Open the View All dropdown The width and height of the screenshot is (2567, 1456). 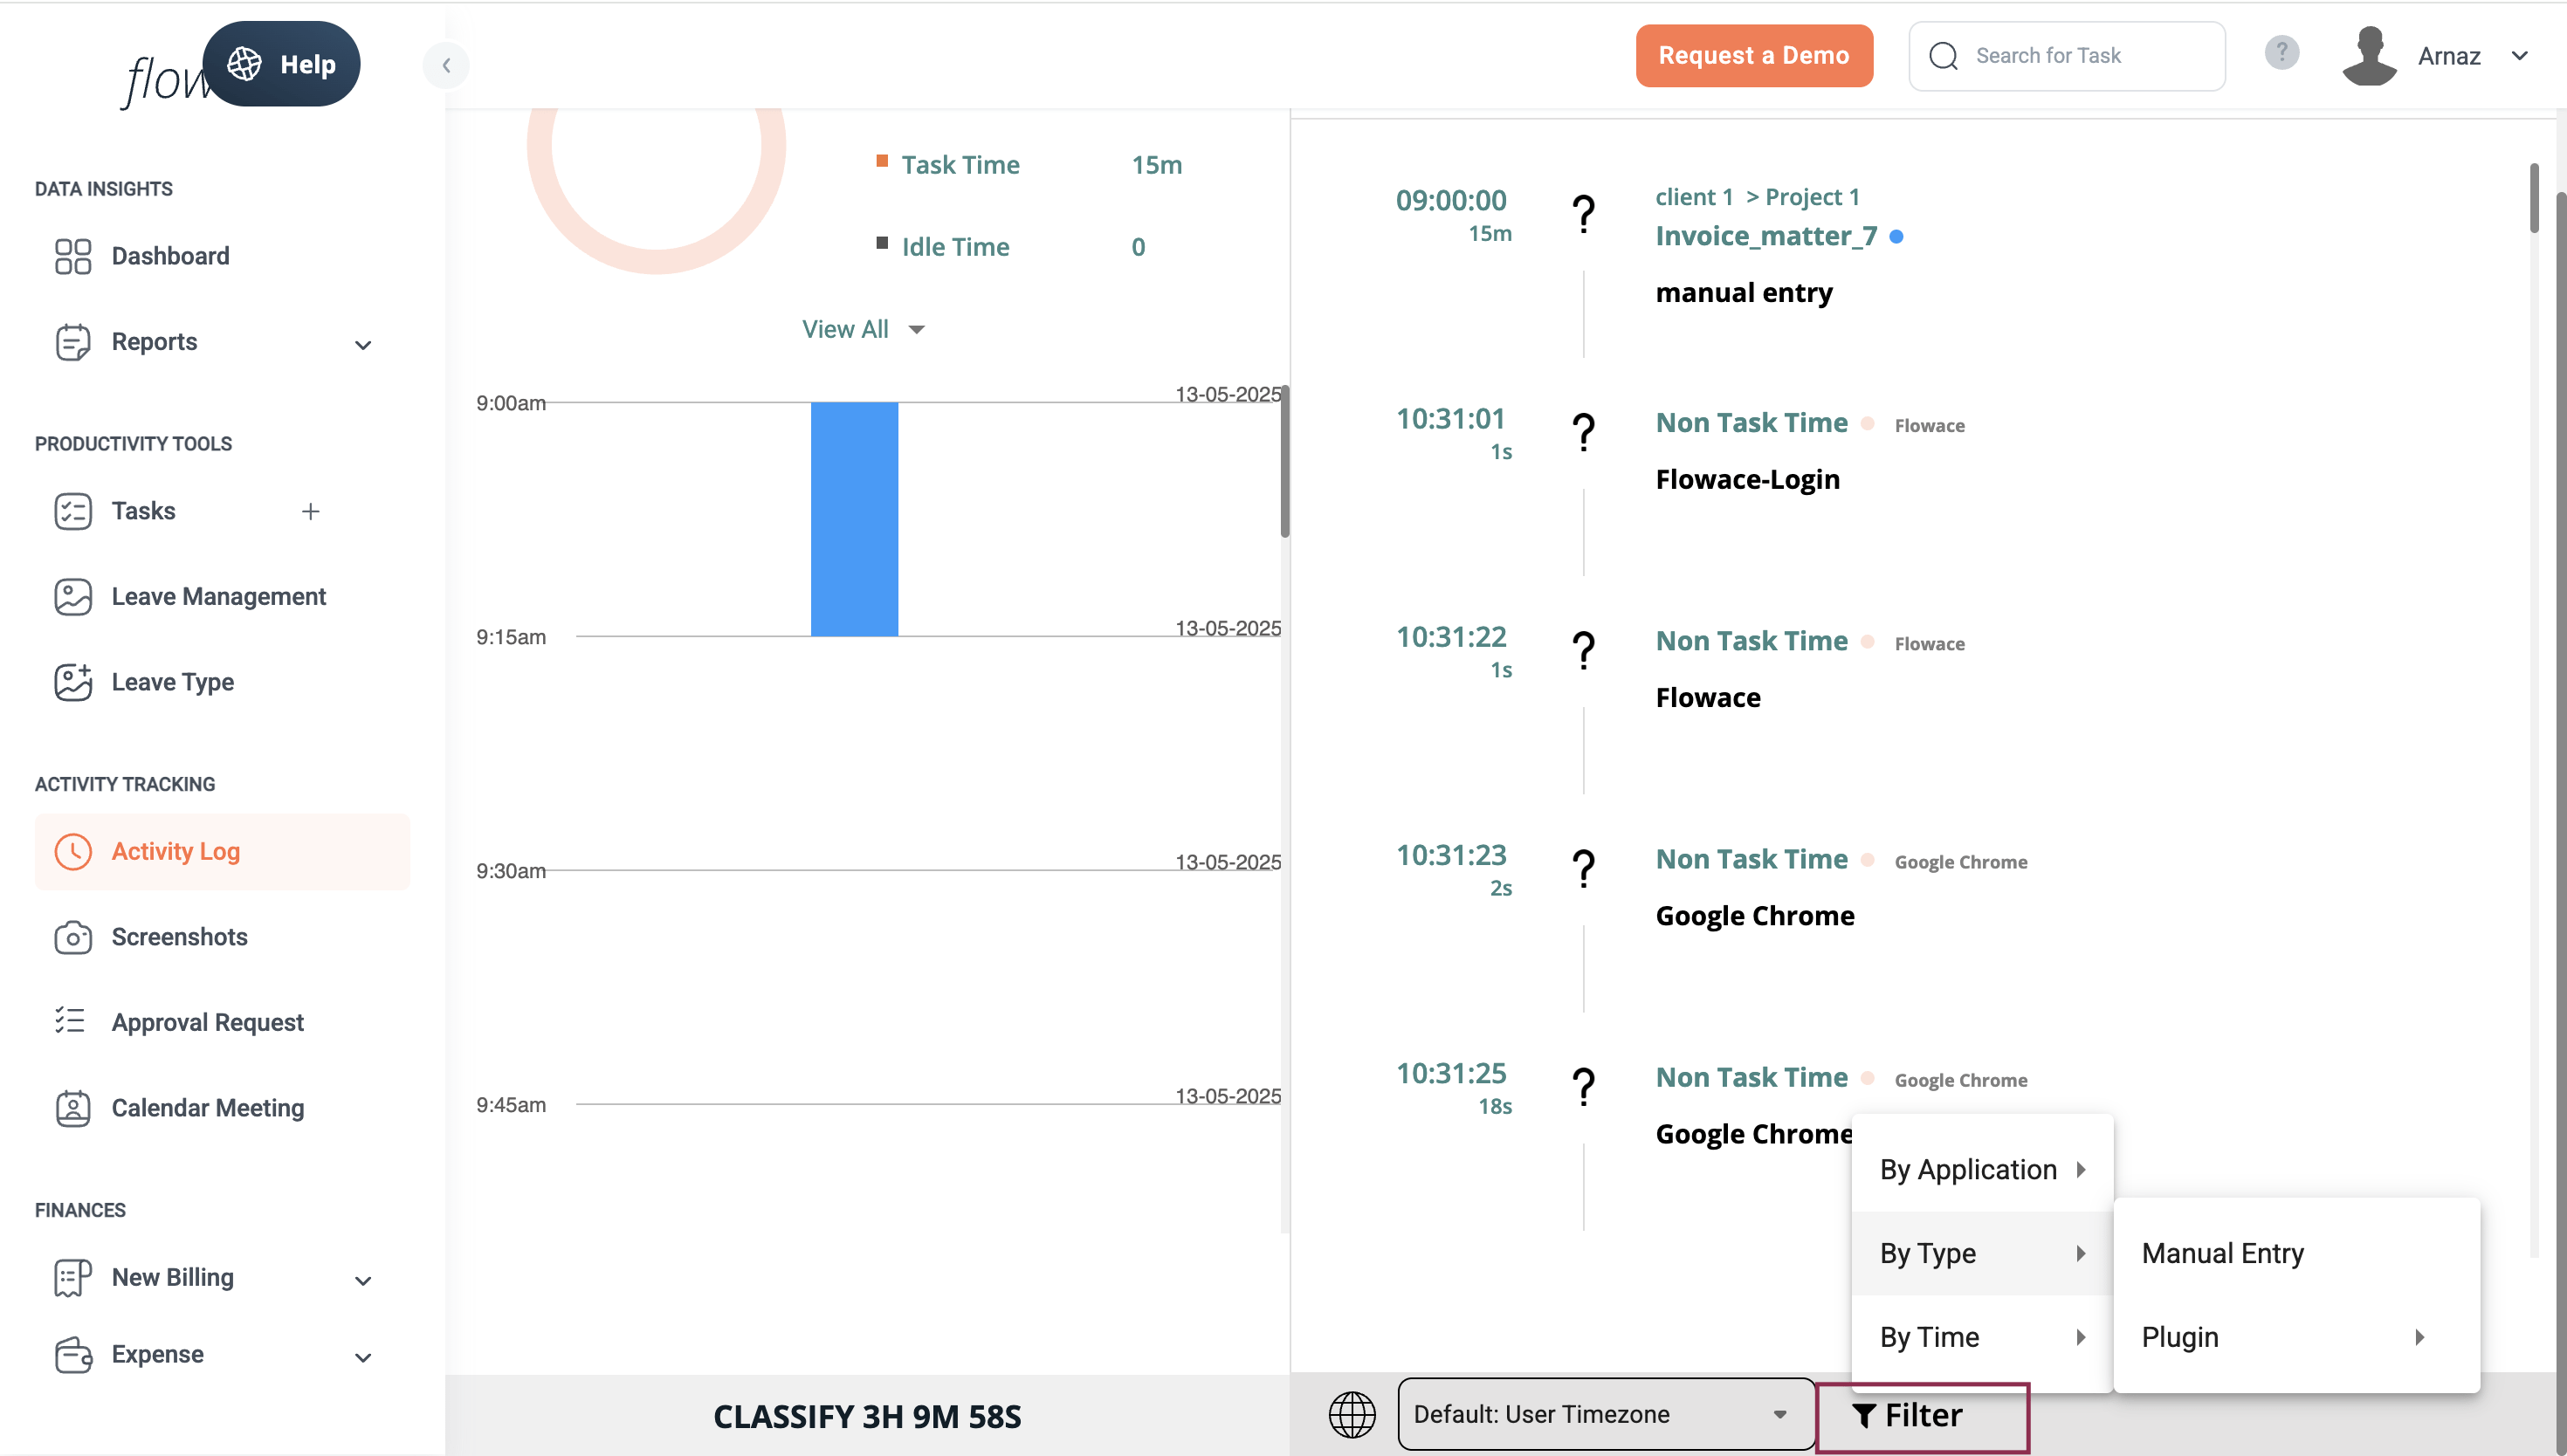pos(863,329)
